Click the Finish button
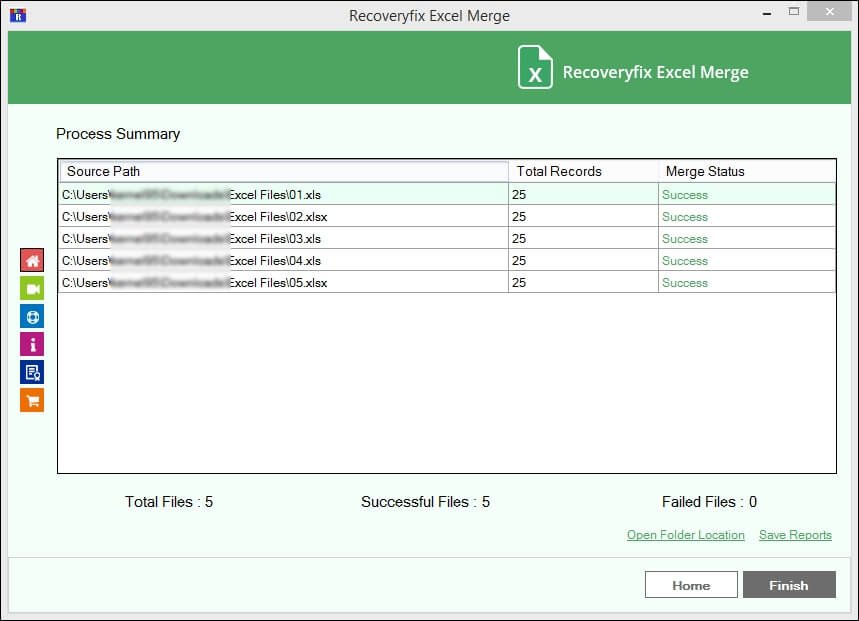859x621 pixels. point(789,585)
